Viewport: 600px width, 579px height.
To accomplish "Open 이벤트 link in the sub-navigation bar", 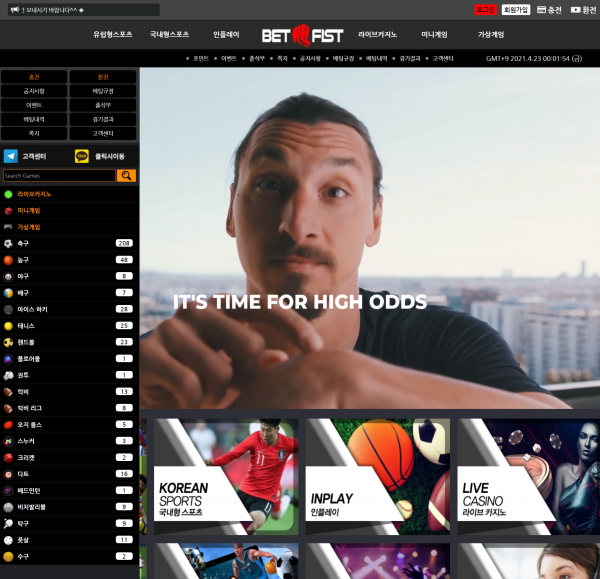I will 229,59.
